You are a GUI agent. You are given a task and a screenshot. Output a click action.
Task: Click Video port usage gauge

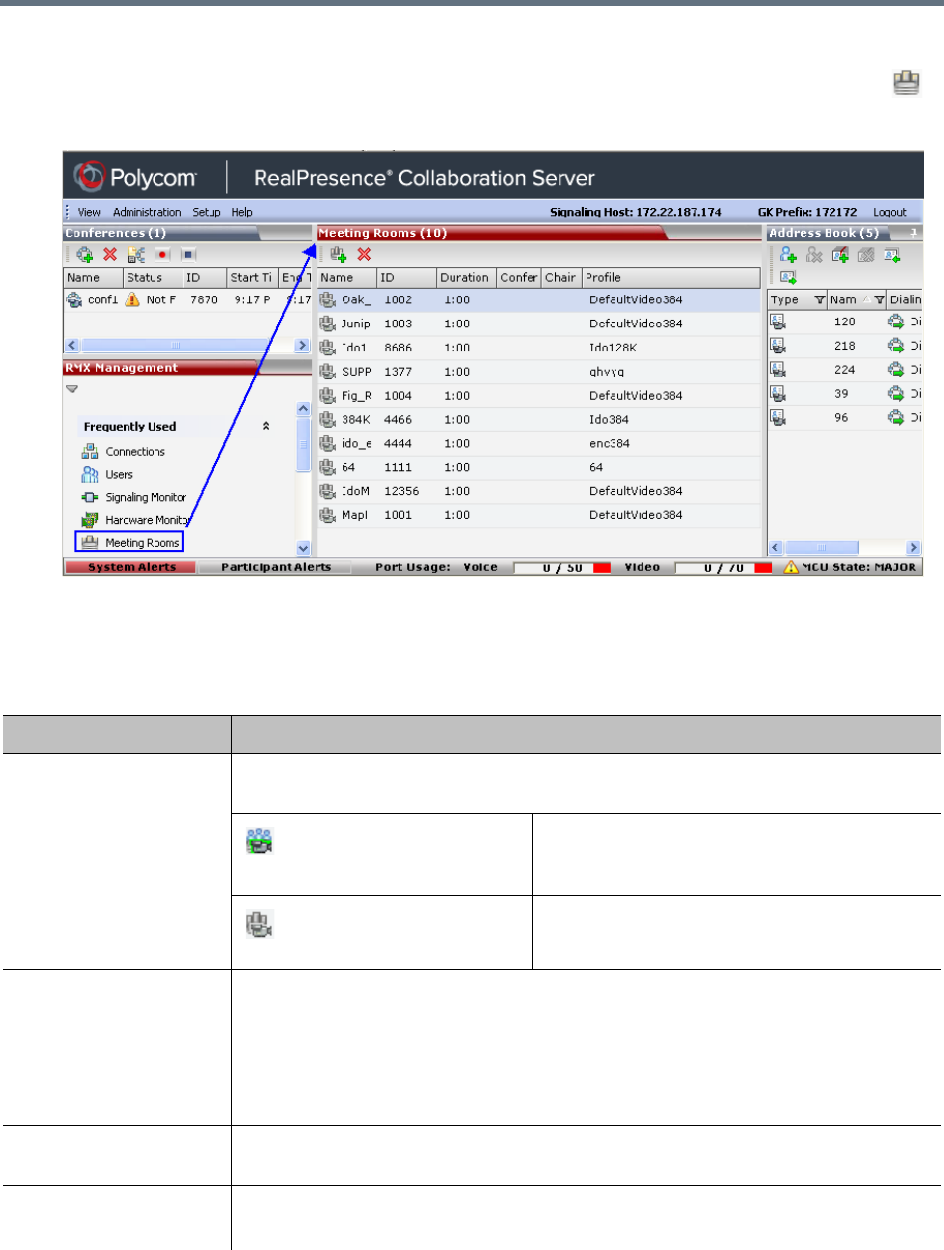[x=724, y=568]
